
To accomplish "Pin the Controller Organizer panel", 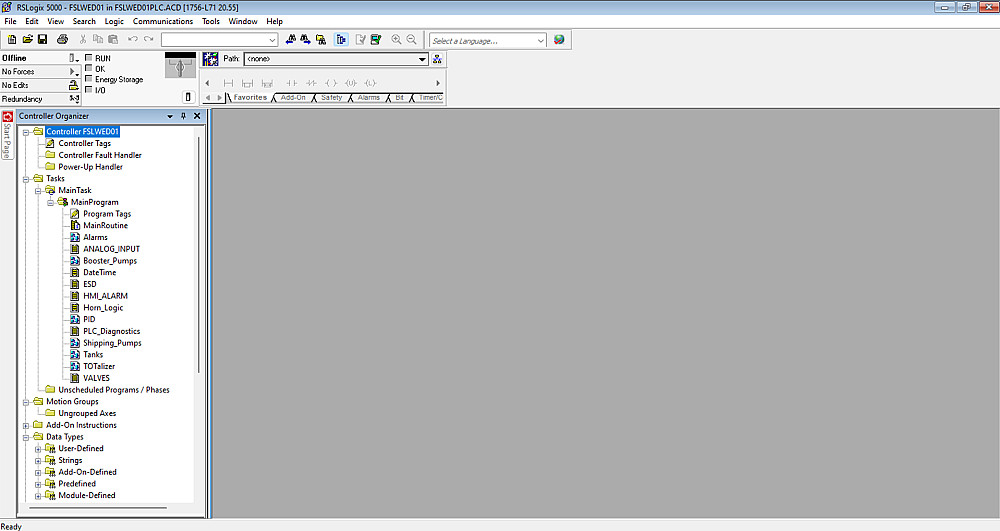I will pyautogui.click(x=183, y=116).
